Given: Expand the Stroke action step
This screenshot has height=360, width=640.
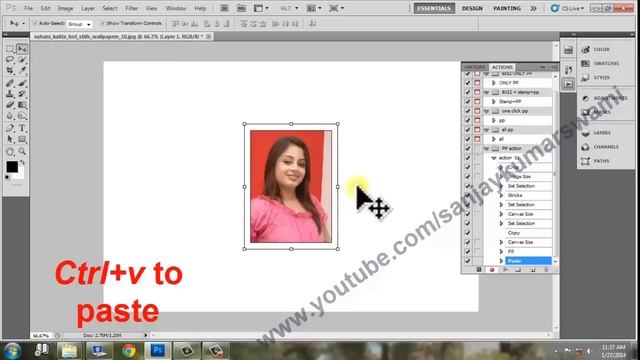Looking at the screenshot, I should click(x=502, y=196).
